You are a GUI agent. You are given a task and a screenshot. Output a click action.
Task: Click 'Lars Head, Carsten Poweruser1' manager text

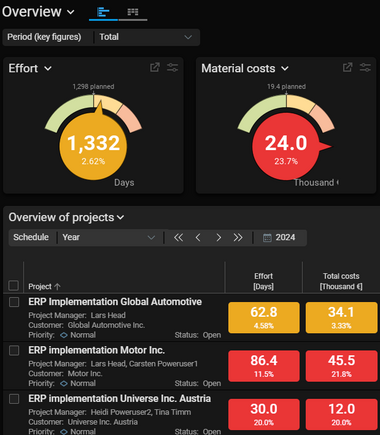coord(144,364)
